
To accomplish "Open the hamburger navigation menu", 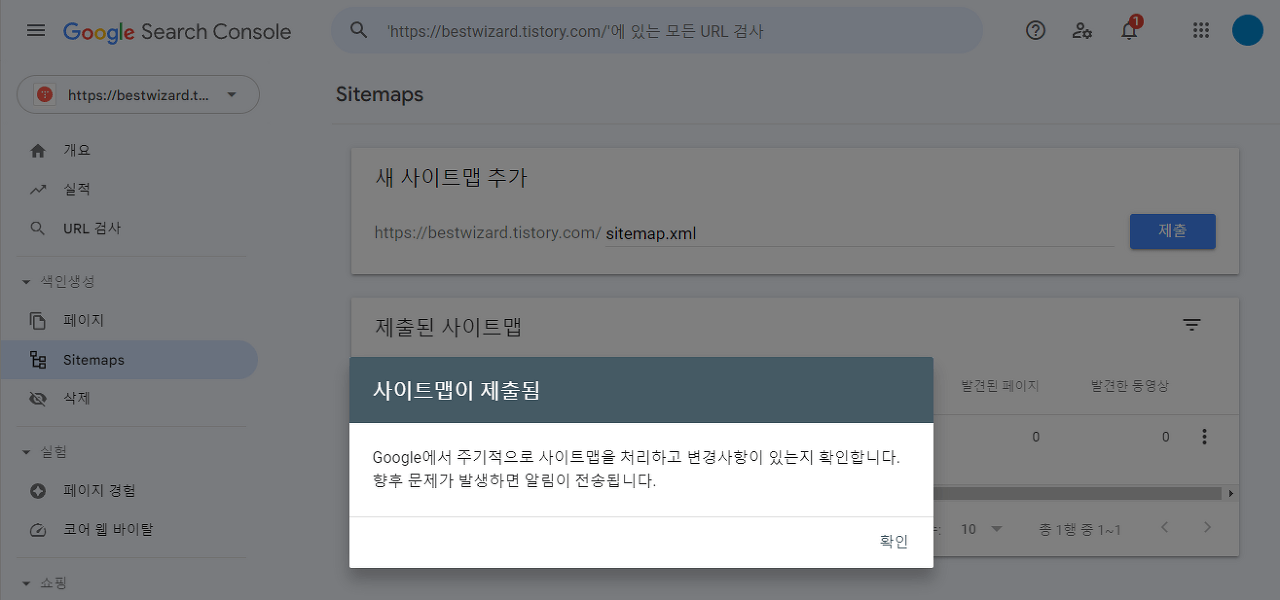I will [36, 30].
